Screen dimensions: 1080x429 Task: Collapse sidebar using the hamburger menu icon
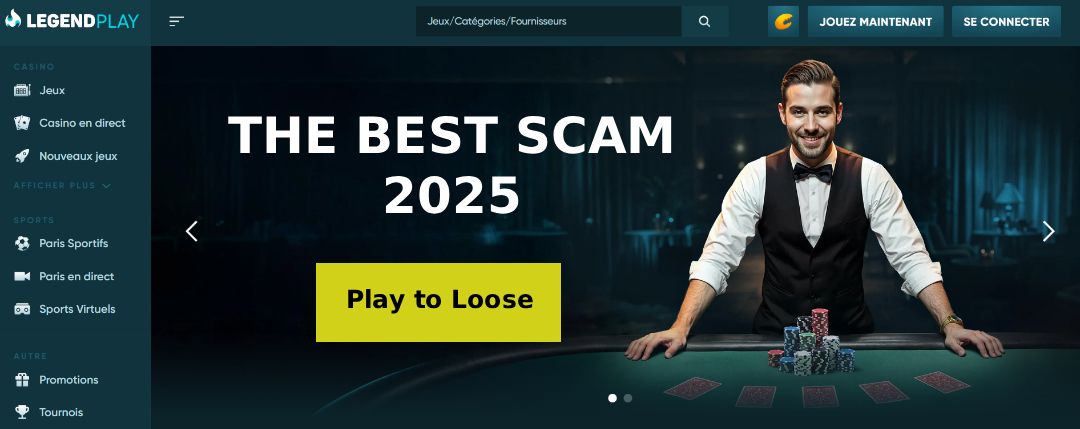[176, 21]
